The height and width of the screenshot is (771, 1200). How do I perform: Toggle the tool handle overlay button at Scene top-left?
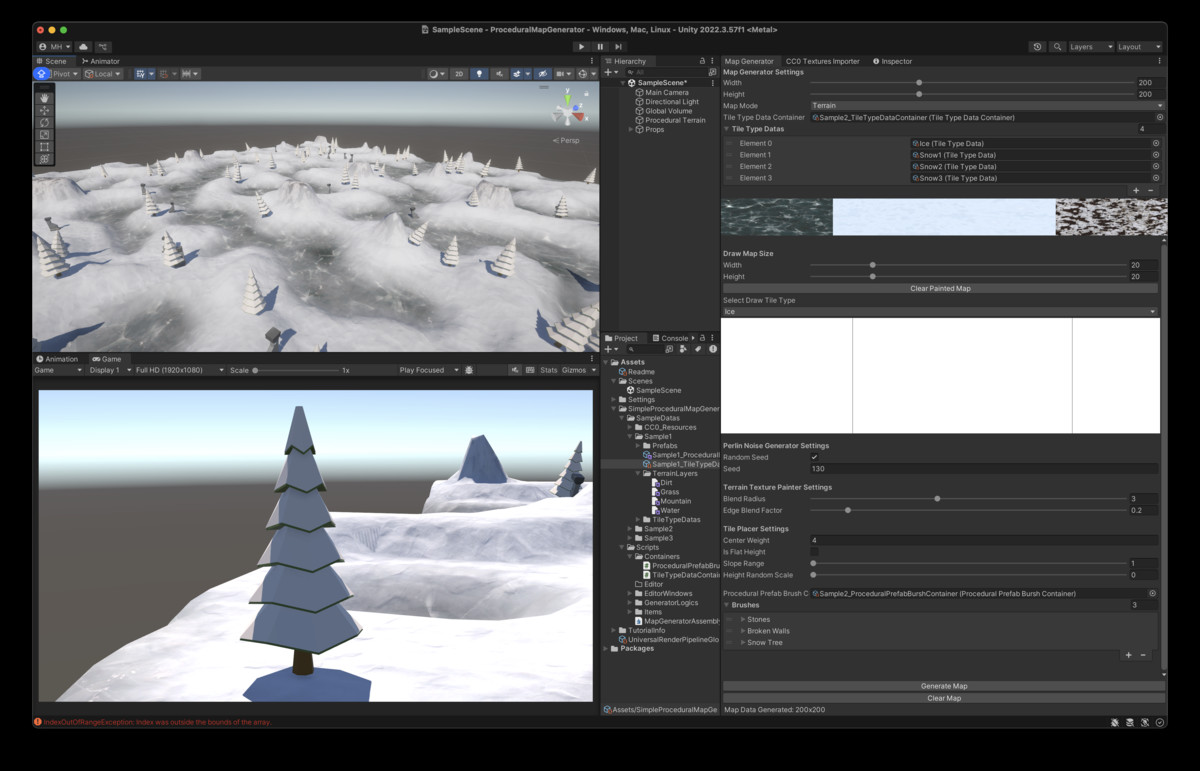[41, 74]
